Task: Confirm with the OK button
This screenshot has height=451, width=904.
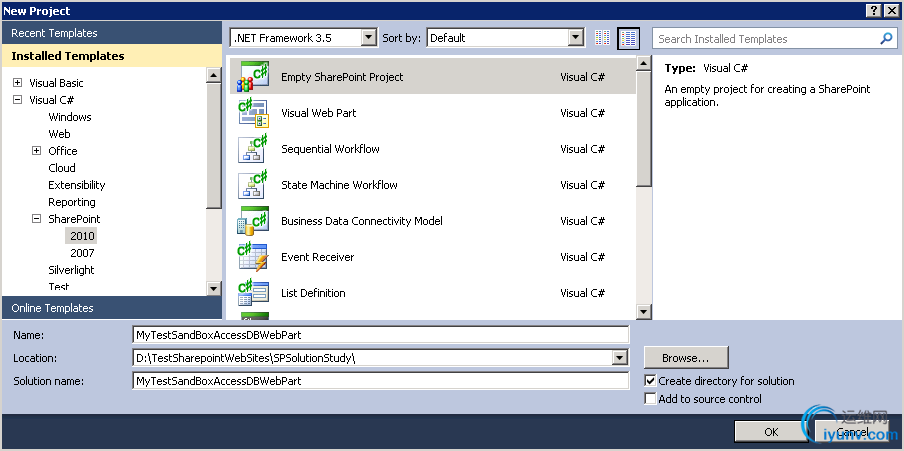Action: click(x=771, y=432)
